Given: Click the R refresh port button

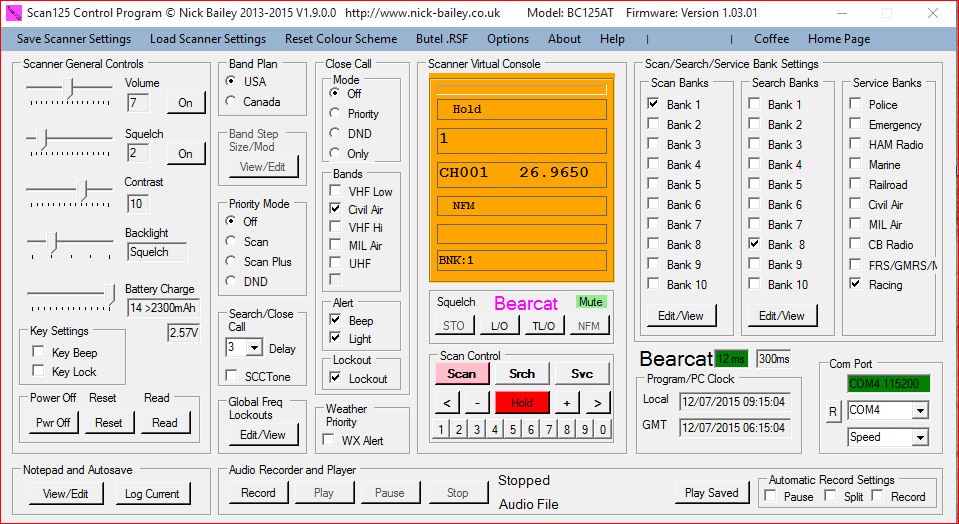Looking at the screenshot, I should pos(833,411).
